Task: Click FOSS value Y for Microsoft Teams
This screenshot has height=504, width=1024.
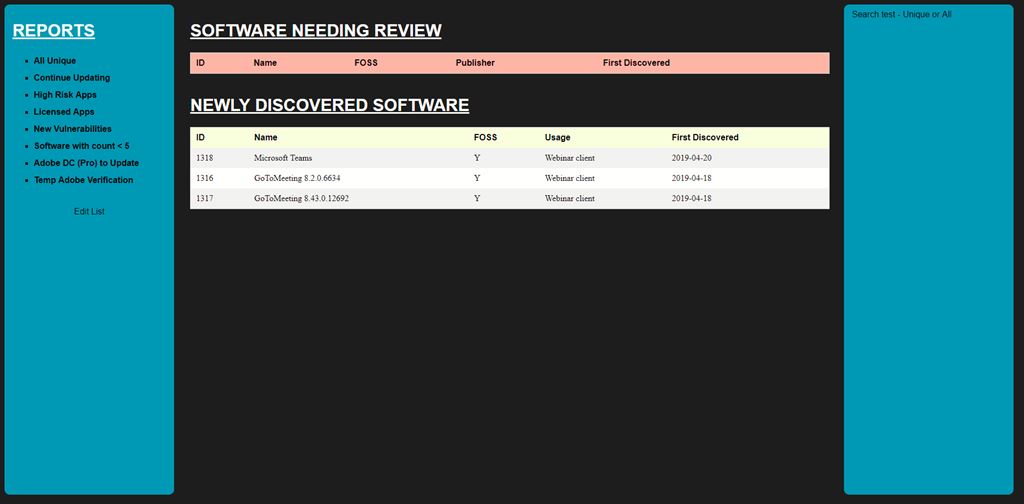Action: (x=477, y=158)
